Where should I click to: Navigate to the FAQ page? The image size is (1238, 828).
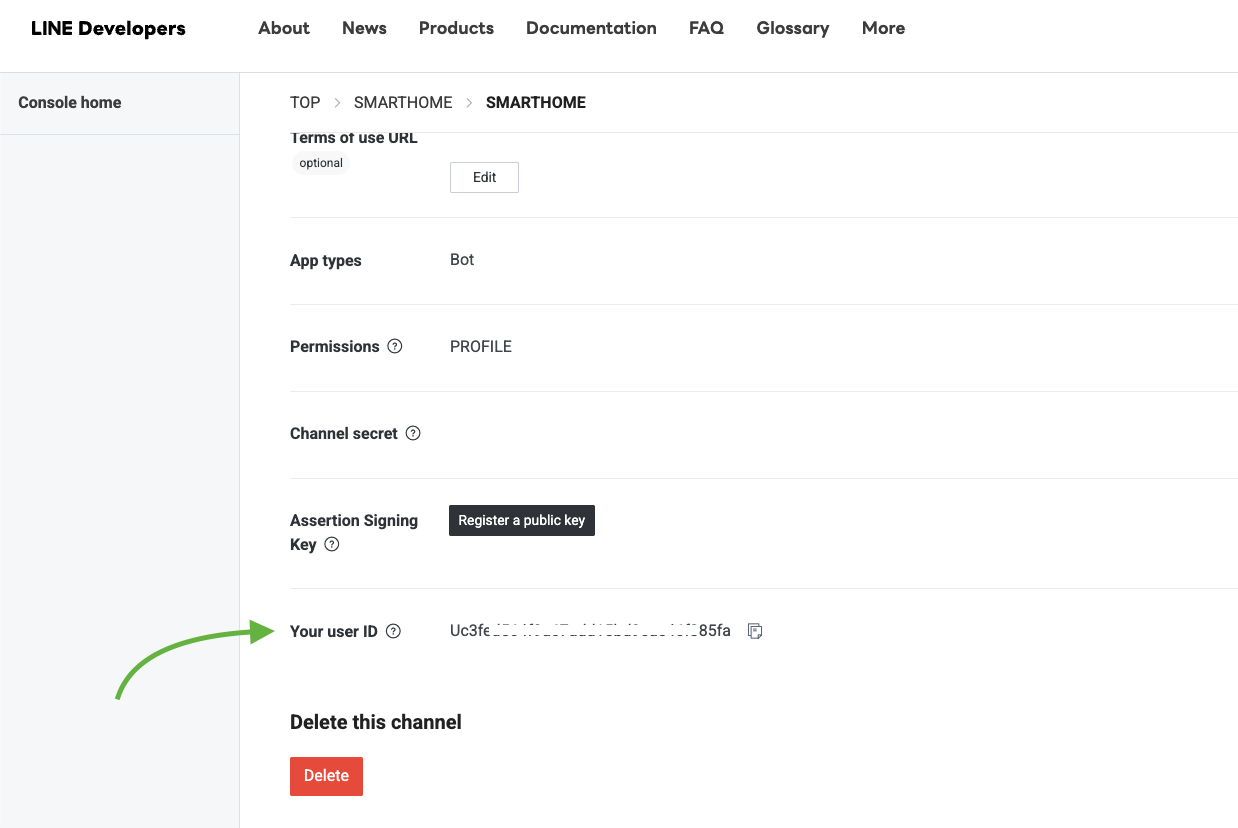(706, 28)
